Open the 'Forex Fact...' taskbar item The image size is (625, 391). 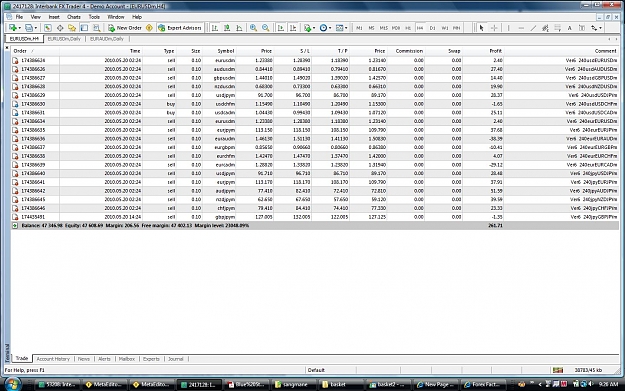pyautogui.click(x=482, y=385)
